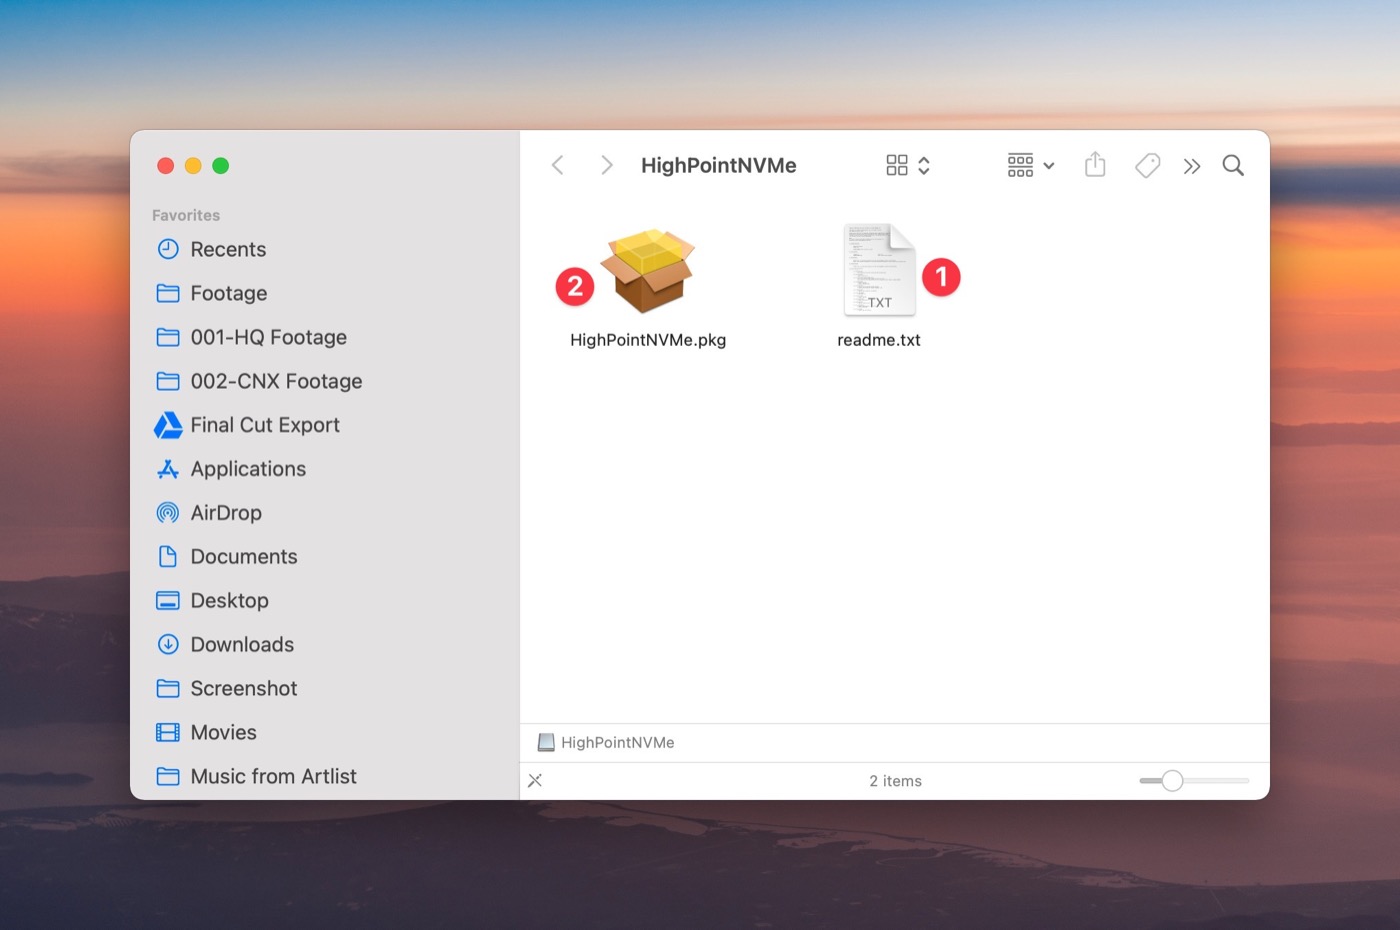The height and width of the screenshot is (930, 1400).
Task: Go back with the left chevron
Action: (558, 165)
